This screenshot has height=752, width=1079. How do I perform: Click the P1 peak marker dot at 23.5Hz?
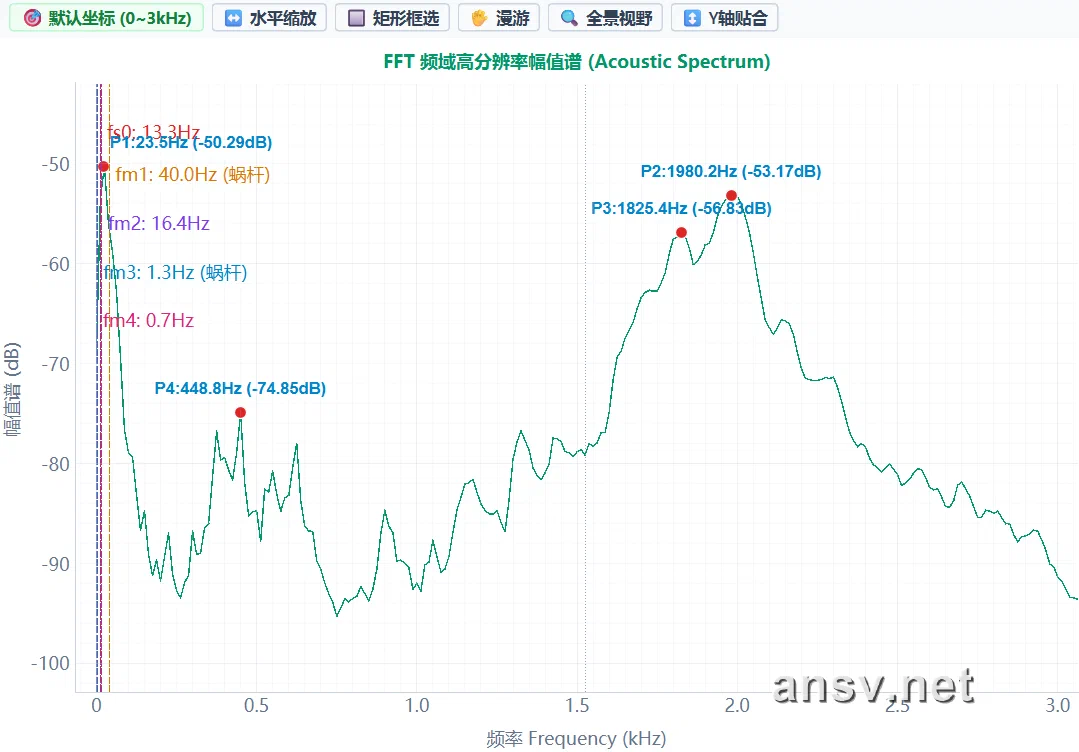[x=103, y=166]
